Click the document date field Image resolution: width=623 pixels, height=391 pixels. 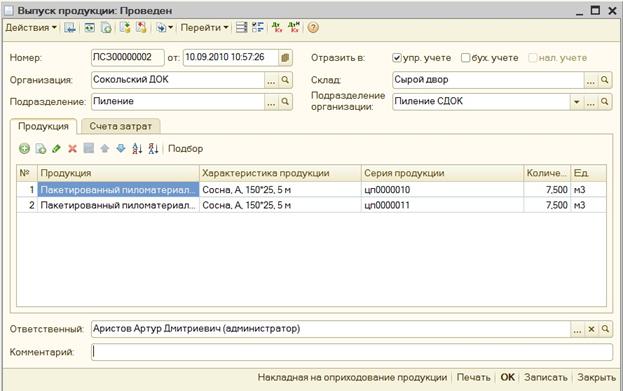tap(230, 58)
